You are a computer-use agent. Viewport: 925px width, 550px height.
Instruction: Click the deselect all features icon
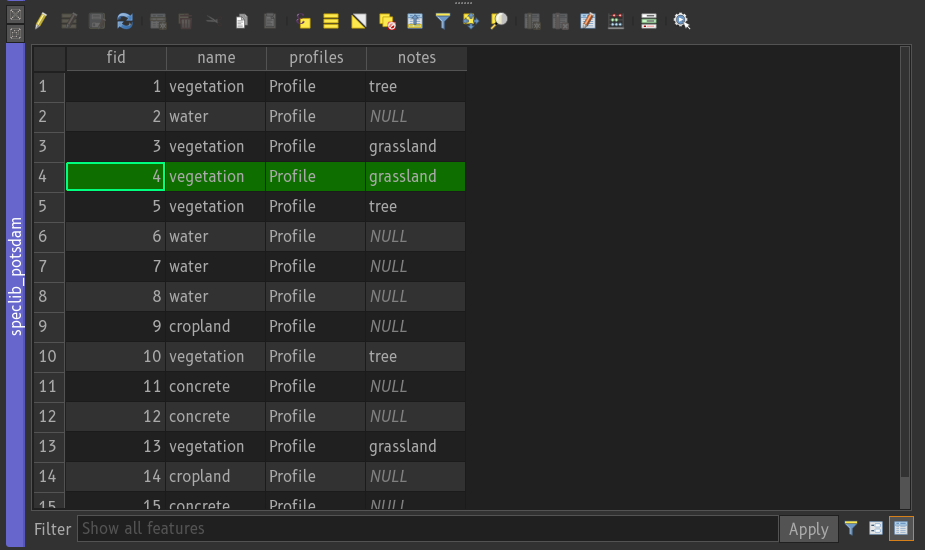pos(387,21)
